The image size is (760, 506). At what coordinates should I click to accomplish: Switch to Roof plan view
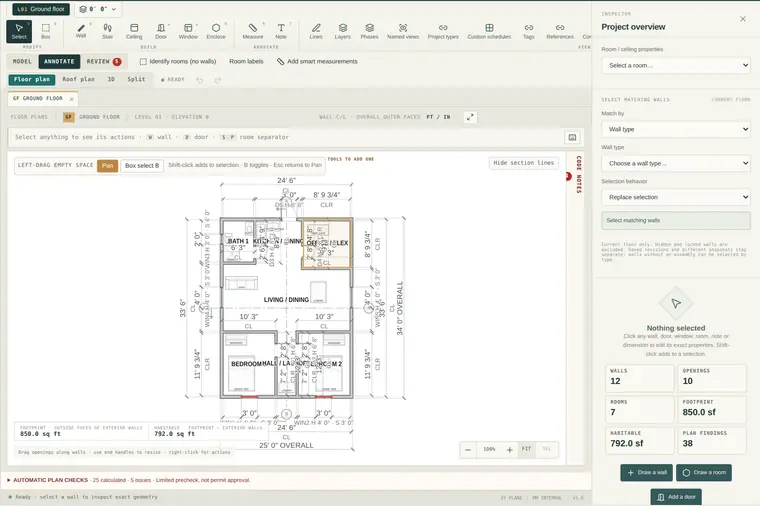(79, 79)
